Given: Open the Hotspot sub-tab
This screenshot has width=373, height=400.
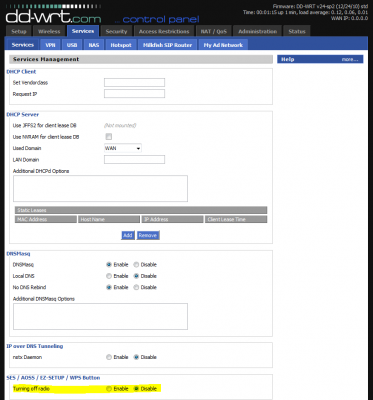Looking at the screenshot, I should tap(121, 45).
